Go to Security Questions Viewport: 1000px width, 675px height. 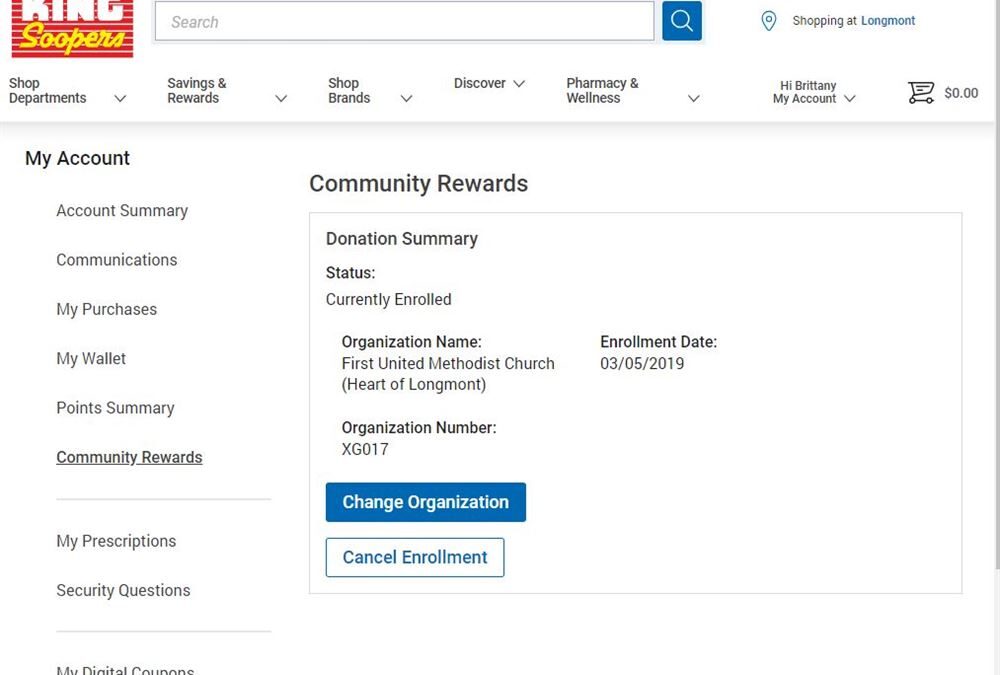123,590
